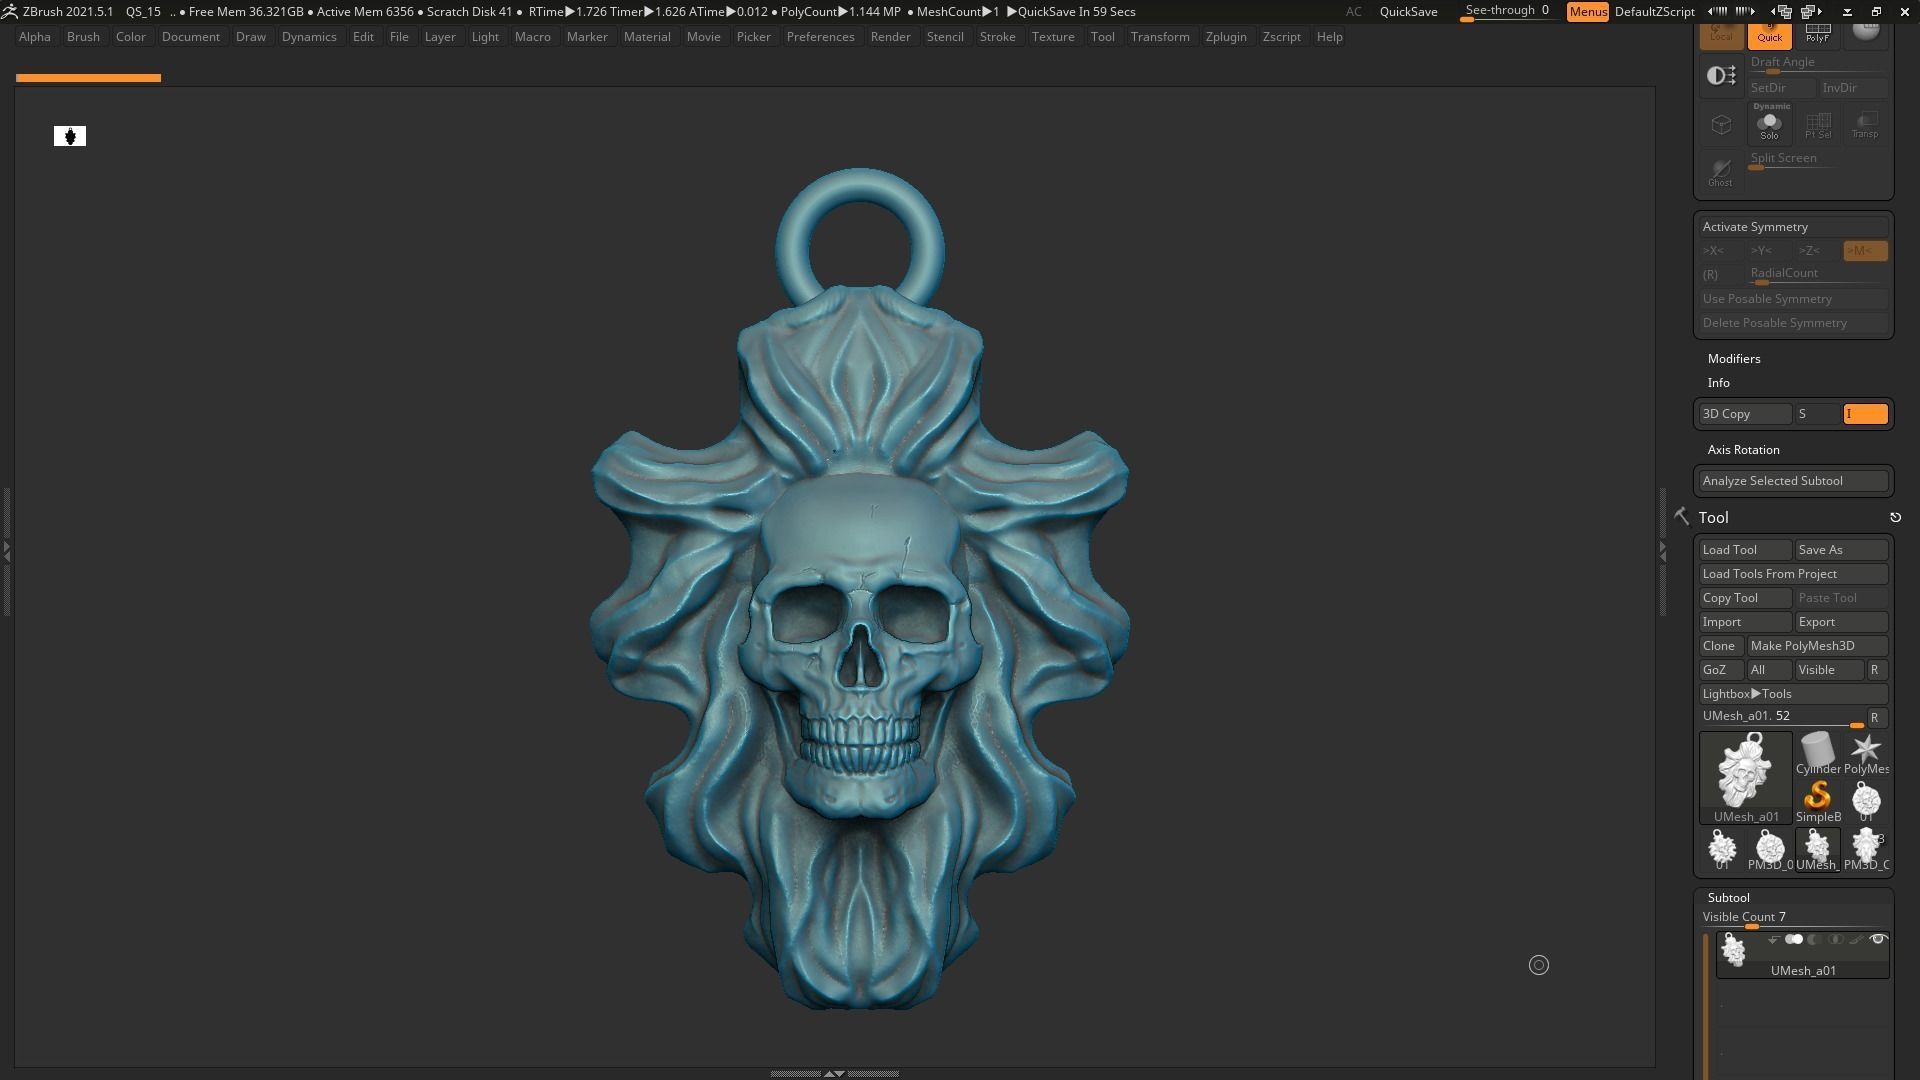Select the PolyMesh star tool icon
The height and width of the screenshot is (1080, 1920).
1866,754
